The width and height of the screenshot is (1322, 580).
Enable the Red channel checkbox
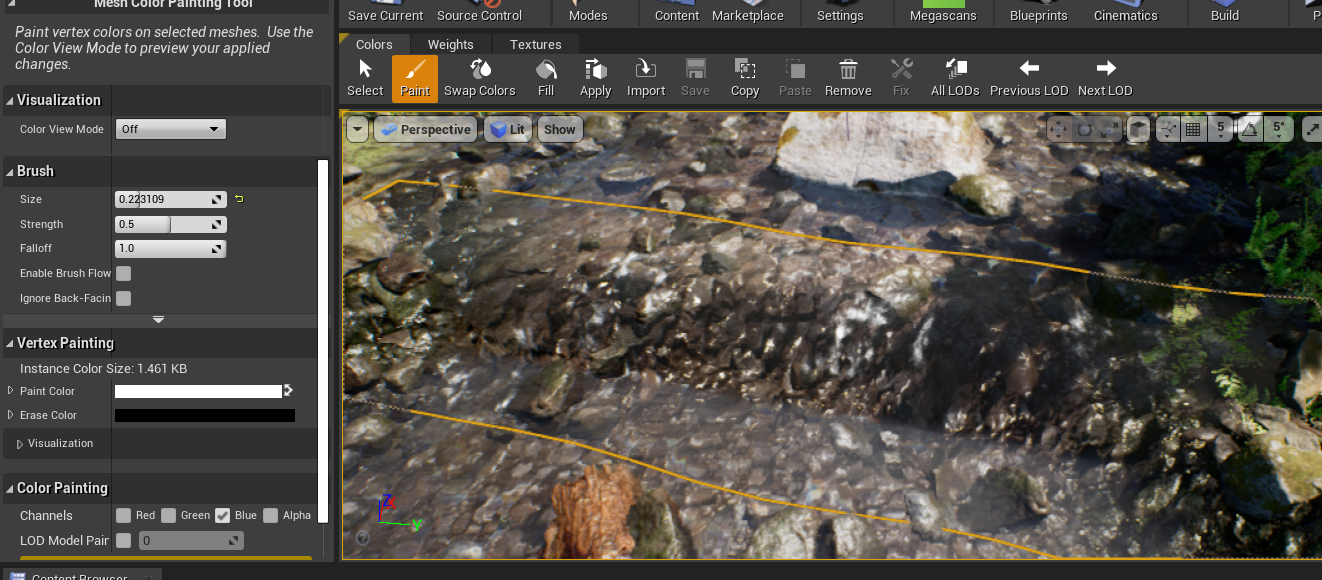click(x=123, y=515)
